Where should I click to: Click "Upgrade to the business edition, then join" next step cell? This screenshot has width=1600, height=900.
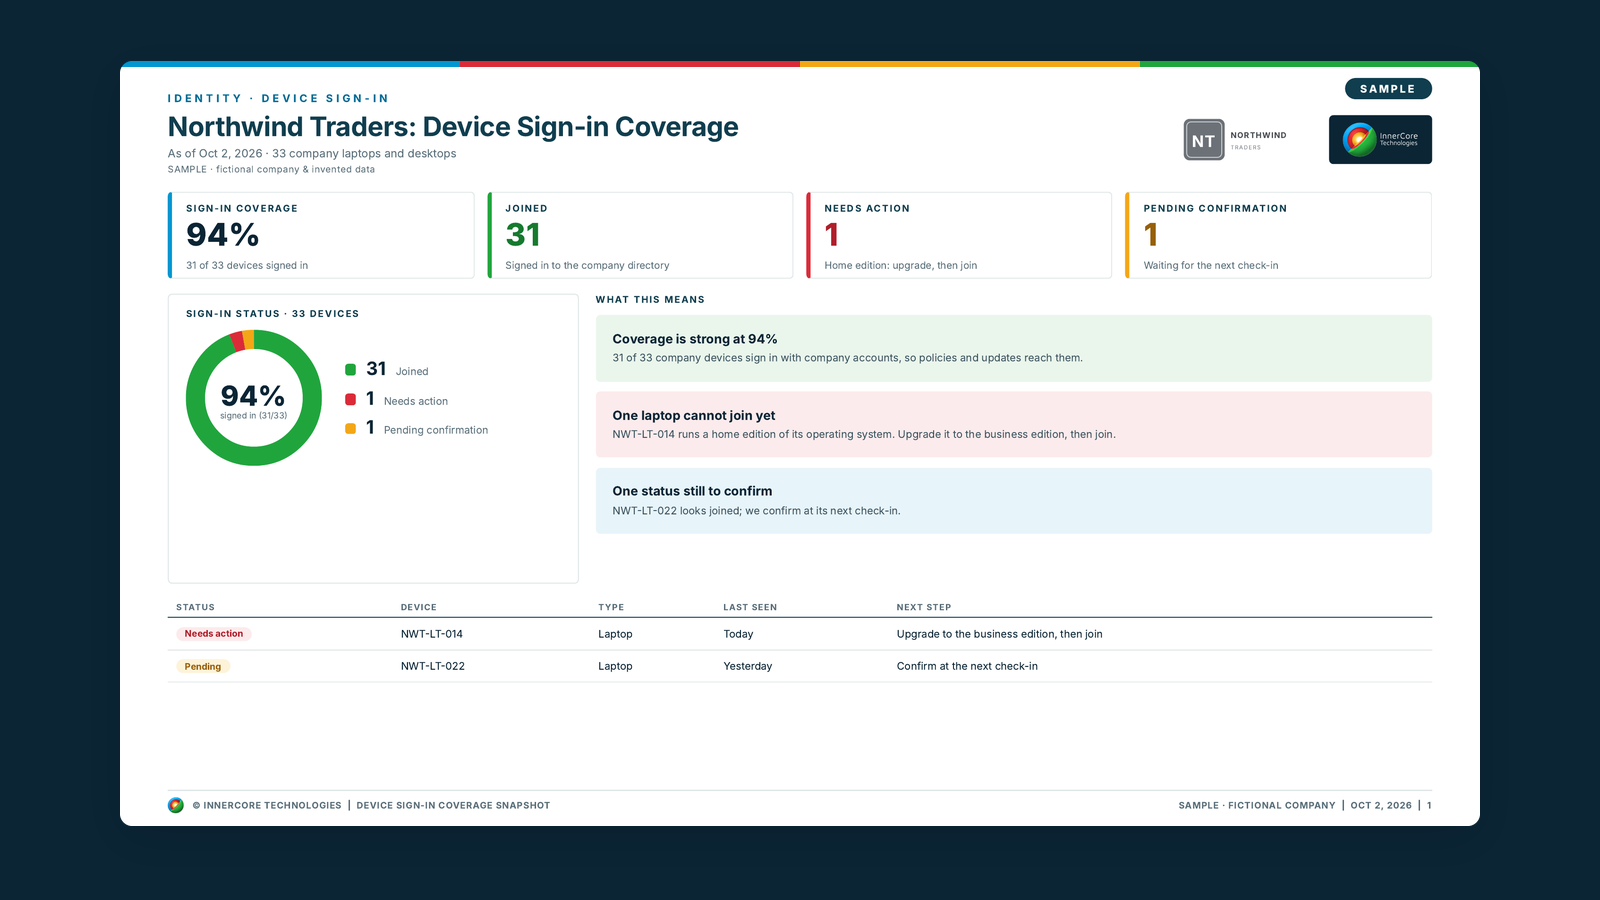1000,634
